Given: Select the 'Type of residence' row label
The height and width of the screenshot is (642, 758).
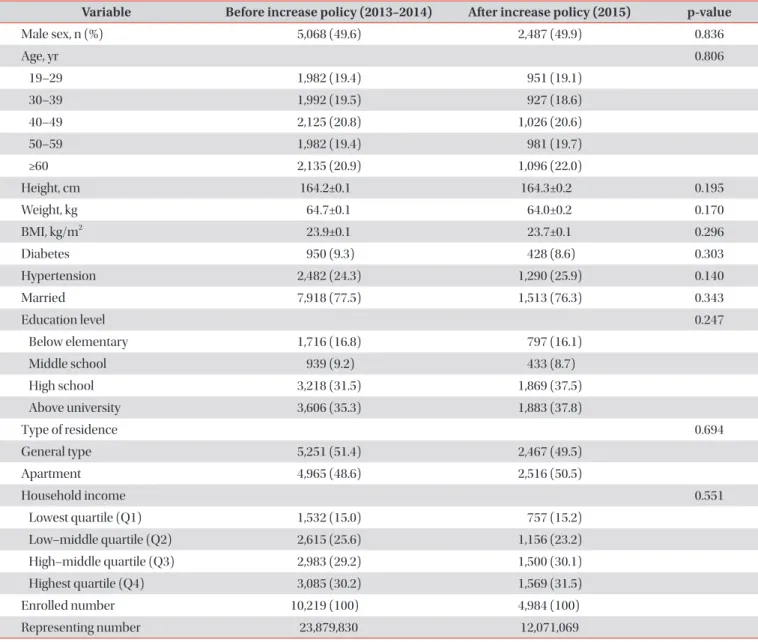Looking at the screenshot, I should click(69, 430).
